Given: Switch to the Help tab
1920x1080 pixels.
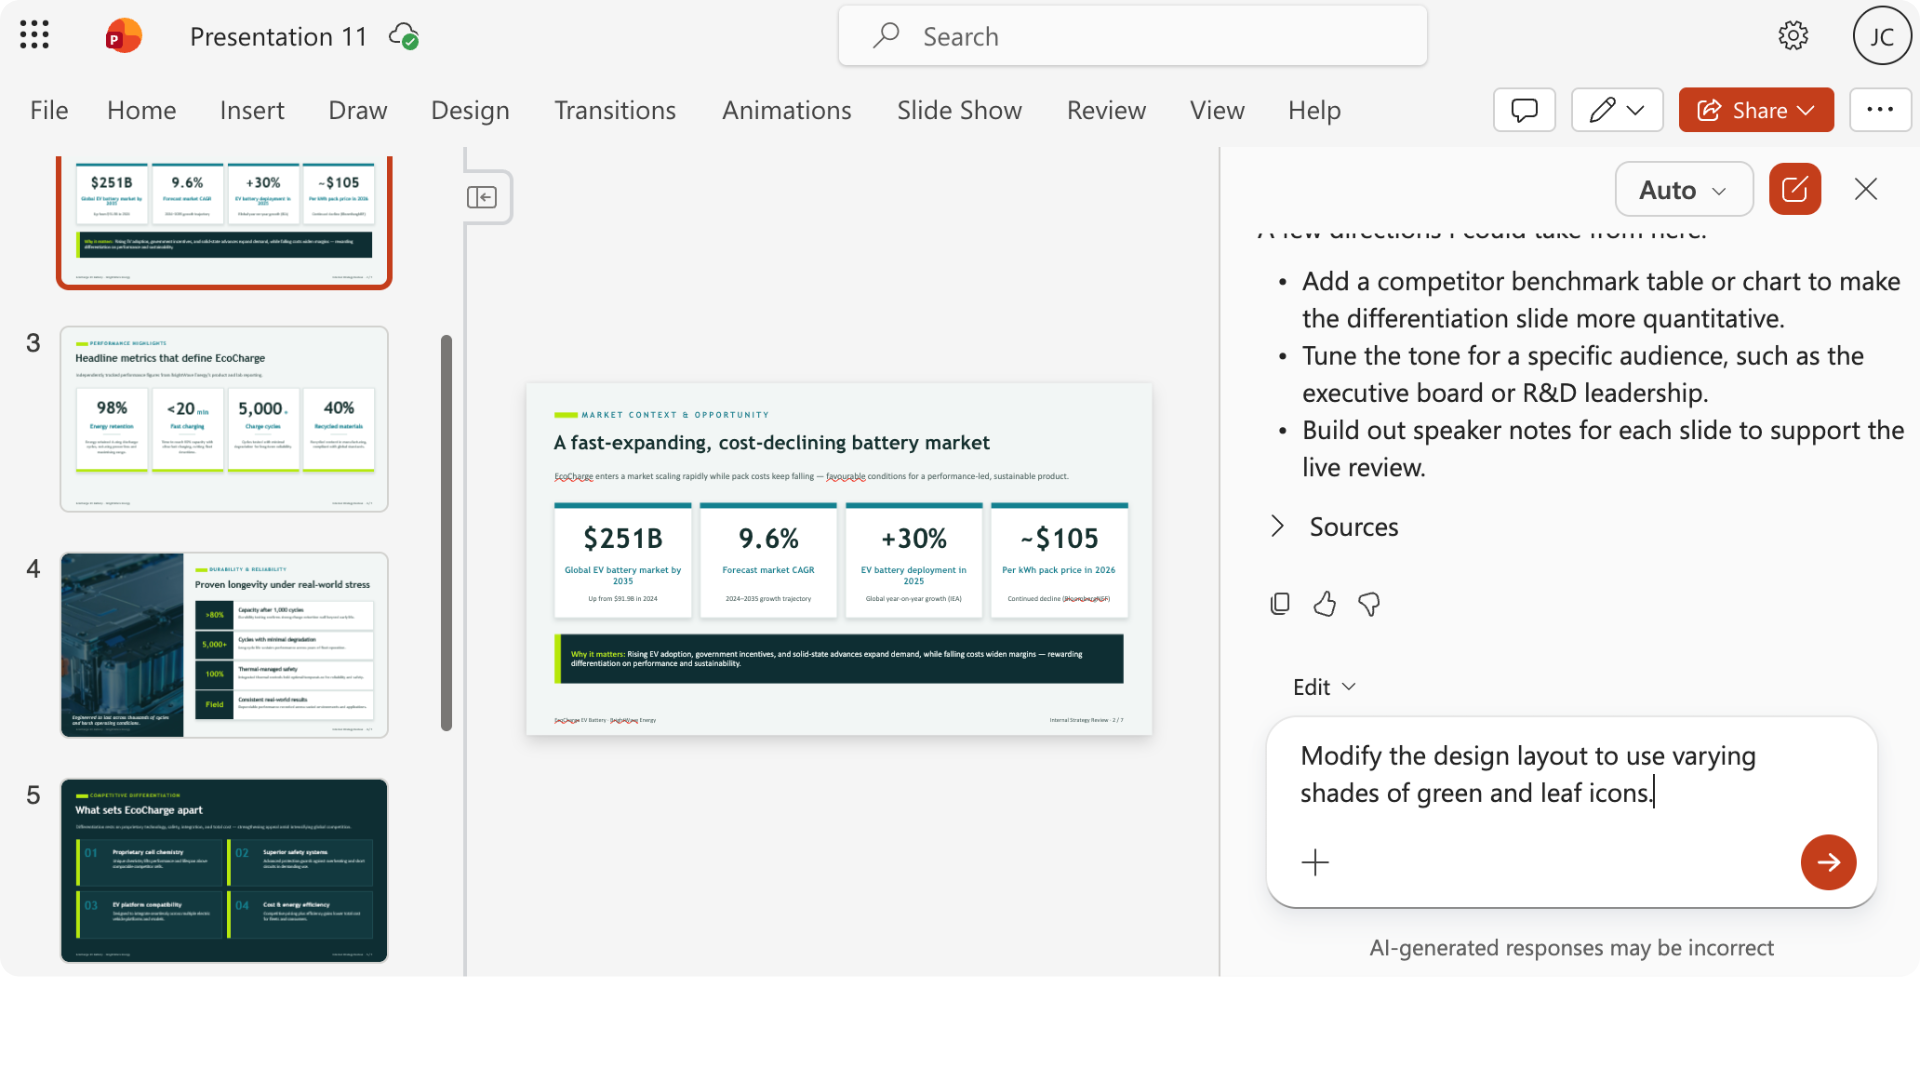Looking at the screenshot, I should pyautogui.click(x=1314, y=110).
